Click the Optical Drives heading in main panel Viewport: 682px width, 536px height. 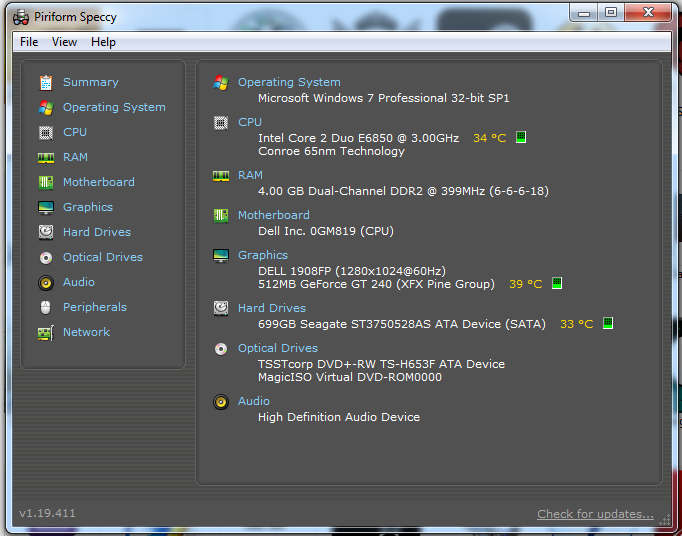[278, 348]
